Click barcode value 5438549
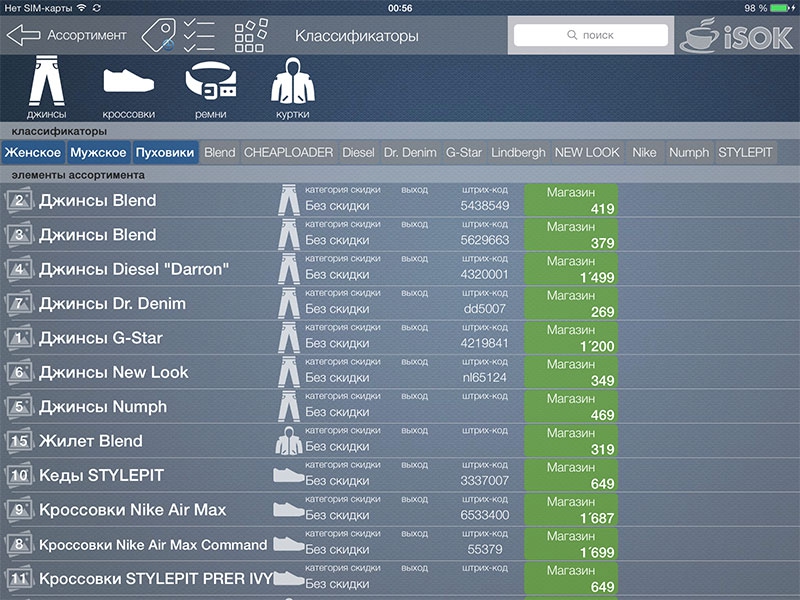This screenshot has width=800, height=600. tap(485, 206)
